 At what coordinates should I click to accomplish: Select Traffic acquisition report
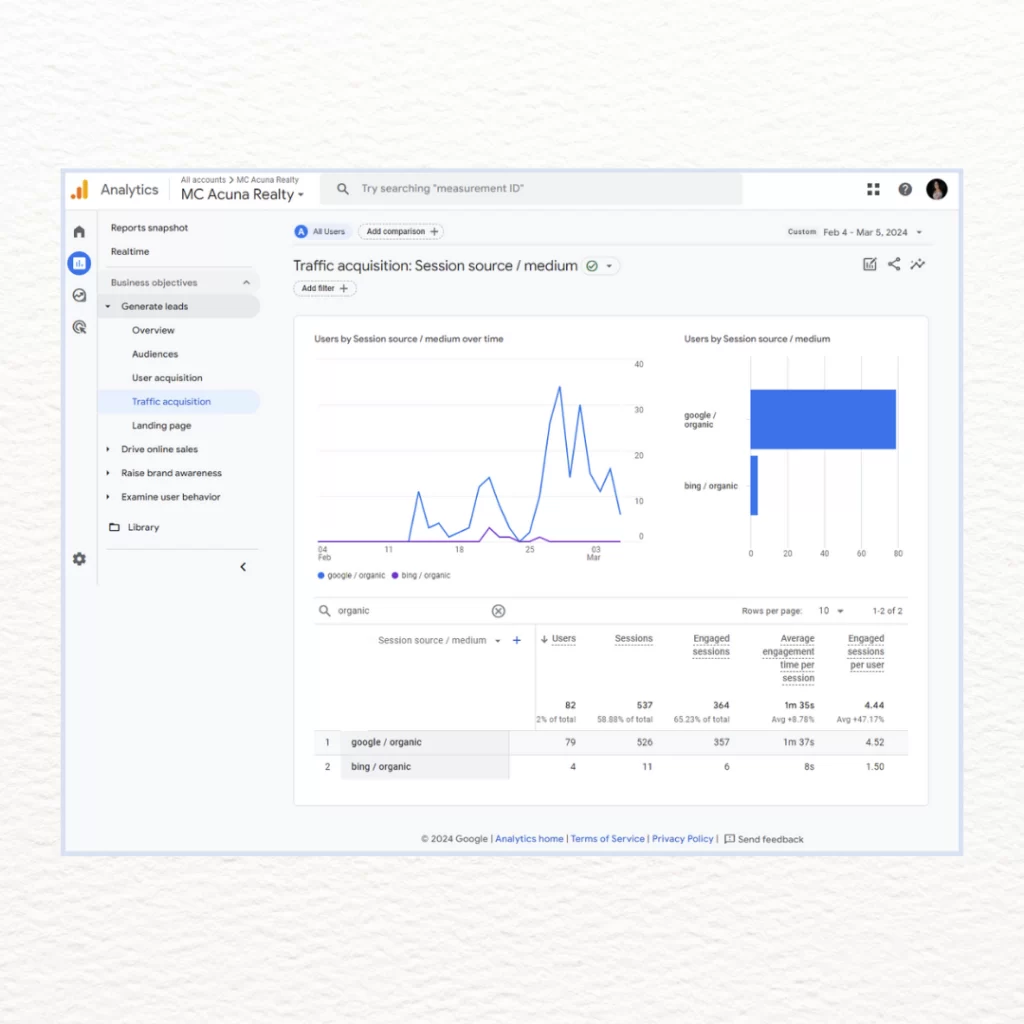171,402
